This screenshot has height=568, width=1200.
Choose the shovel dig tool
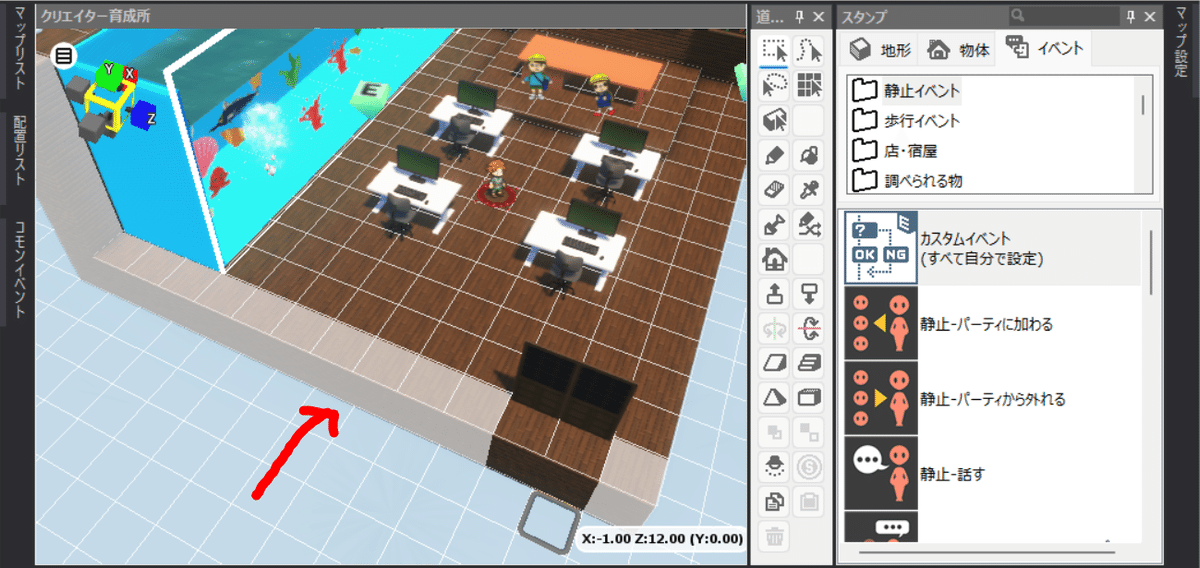(x=774, y=225)
